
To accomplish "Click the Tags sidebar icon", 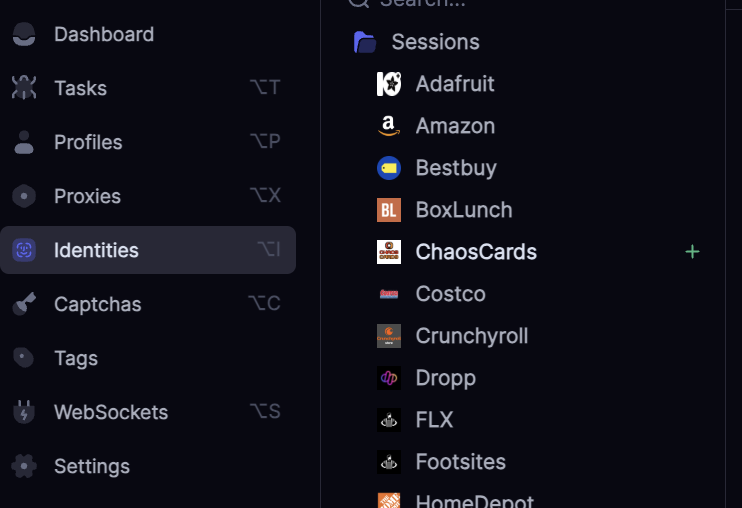I will click(24, 358).
